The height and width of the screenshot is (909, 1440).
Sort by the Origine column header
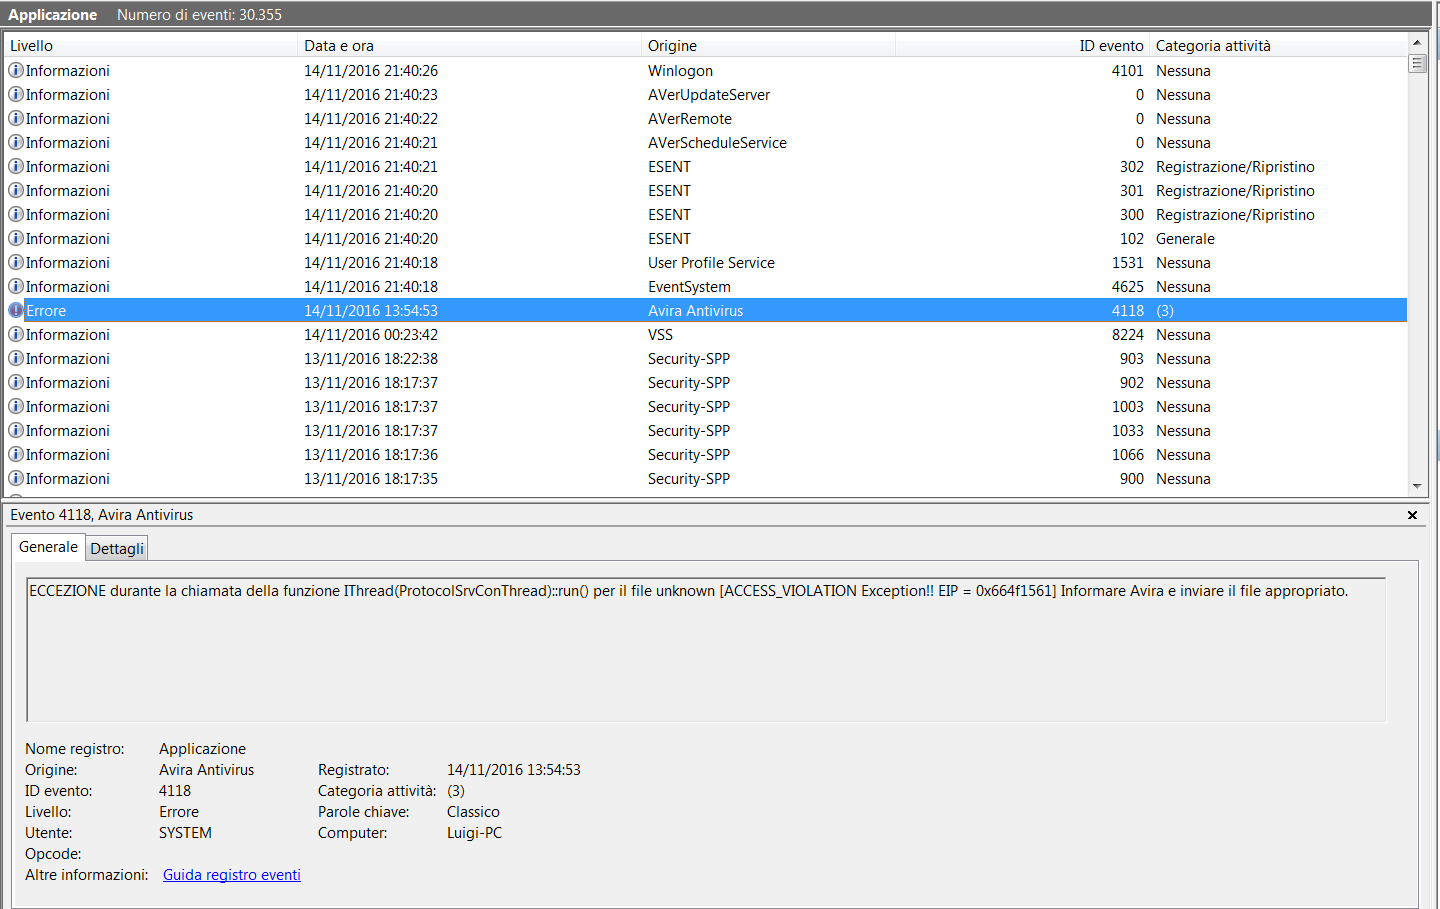tap(766, 46)
